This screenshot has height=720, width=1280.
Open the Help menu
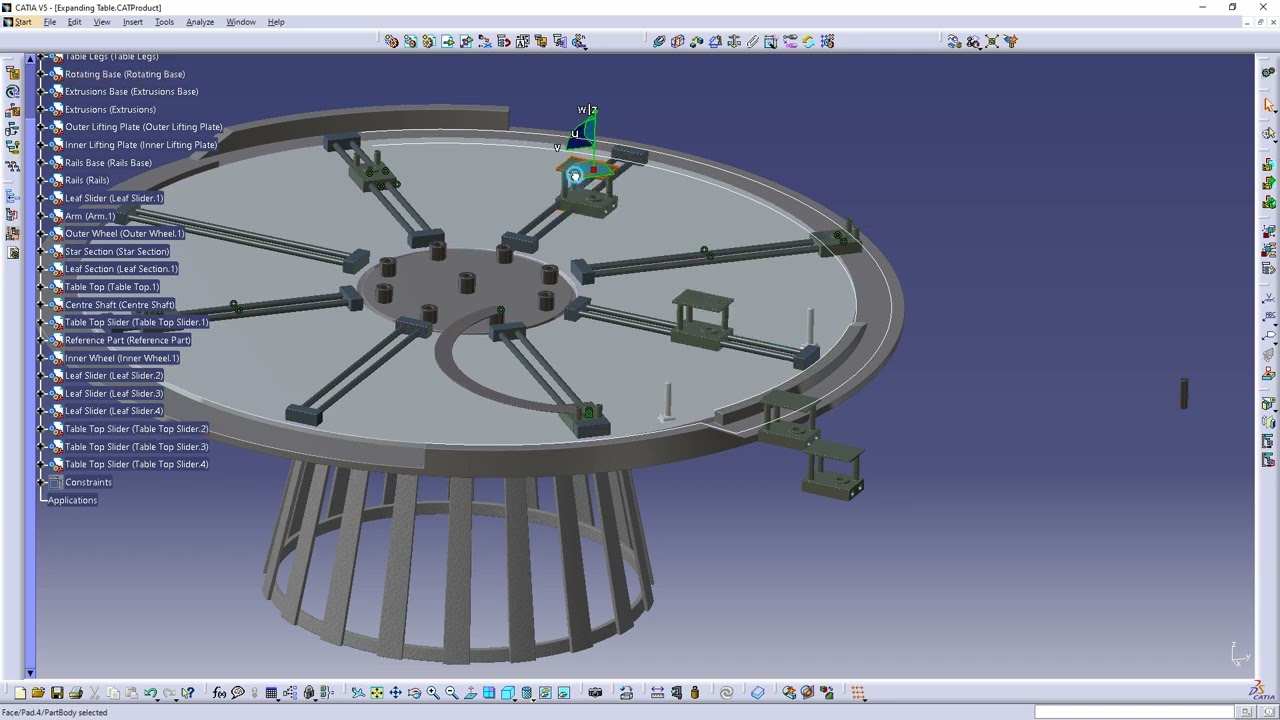[276, 22]
